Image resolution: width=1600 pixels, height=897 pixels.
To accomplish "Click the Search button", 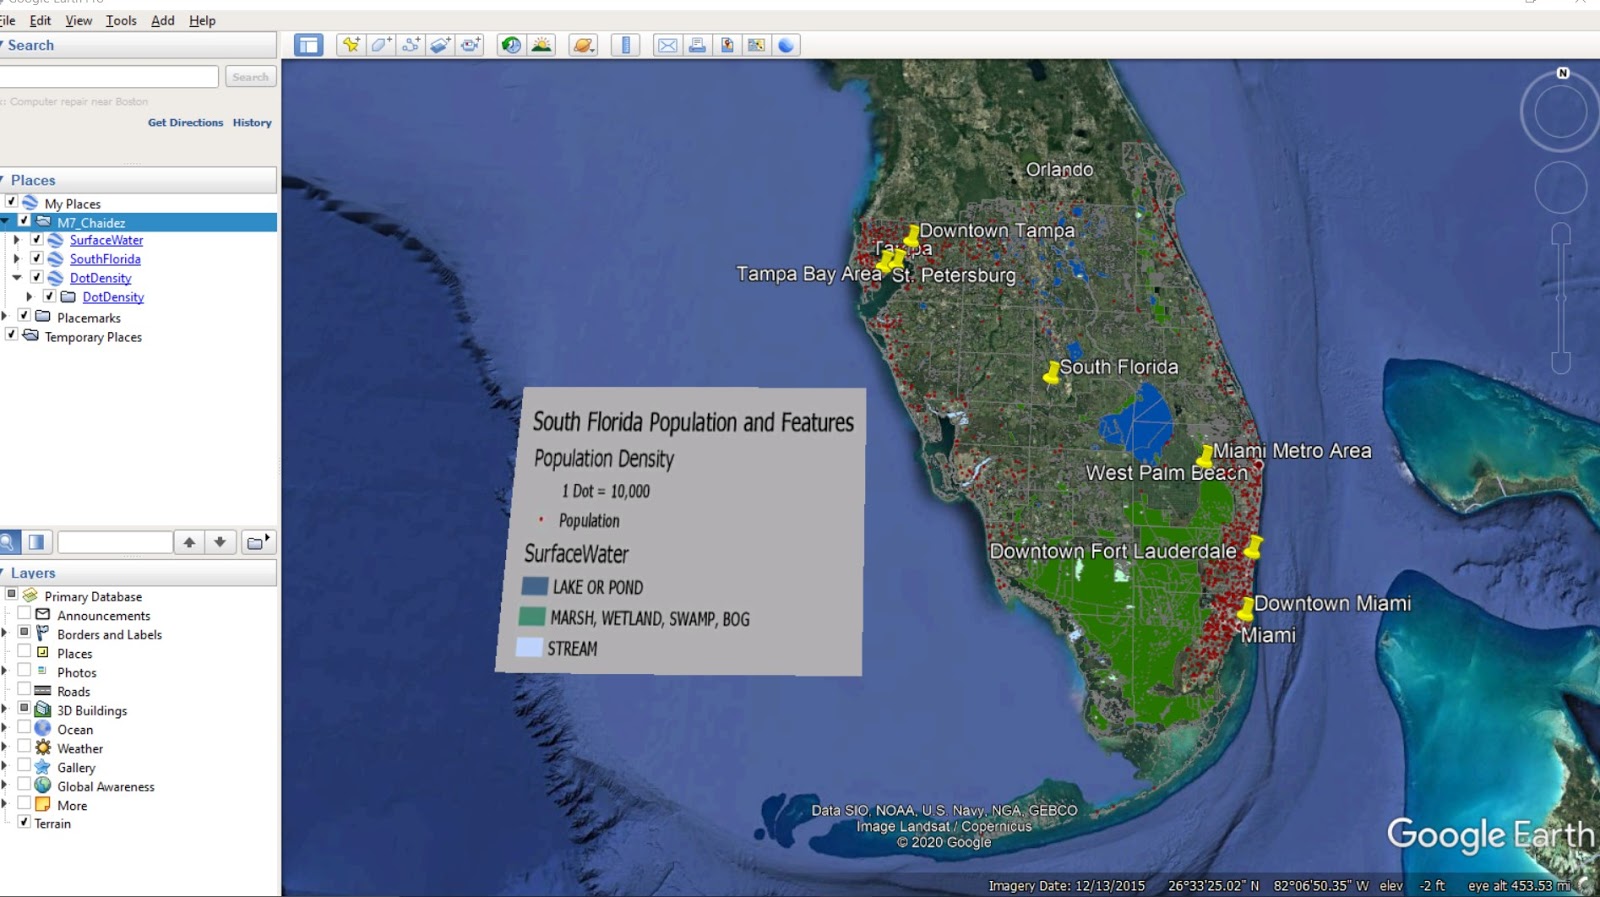I will click(250, 77).
